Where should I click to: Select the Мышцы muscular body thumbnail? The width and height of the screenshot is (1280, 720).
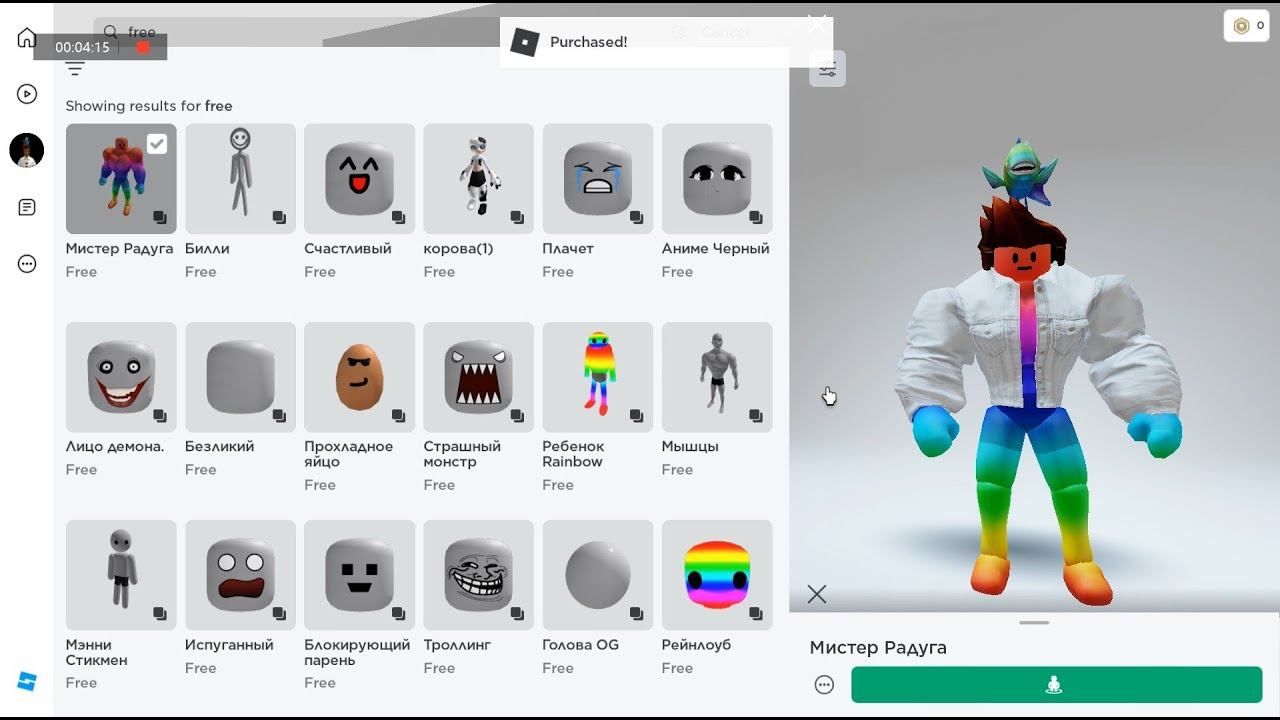(x=717, y=377)
